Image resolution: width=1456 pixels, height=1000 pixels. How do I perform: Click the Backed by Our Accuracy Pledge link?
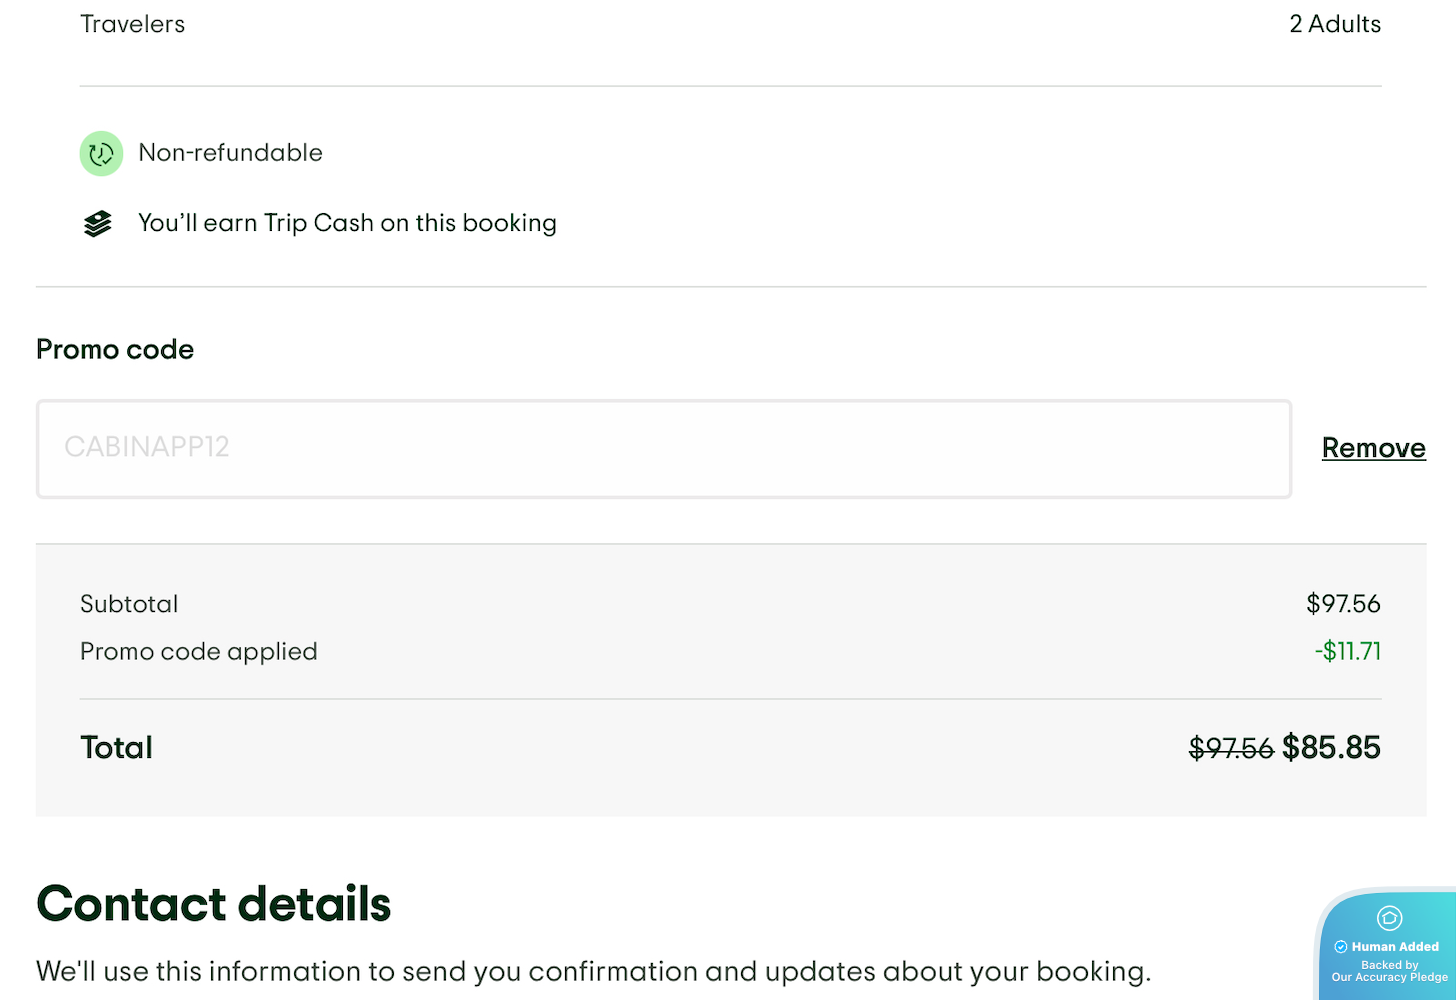coord(1388,970)
